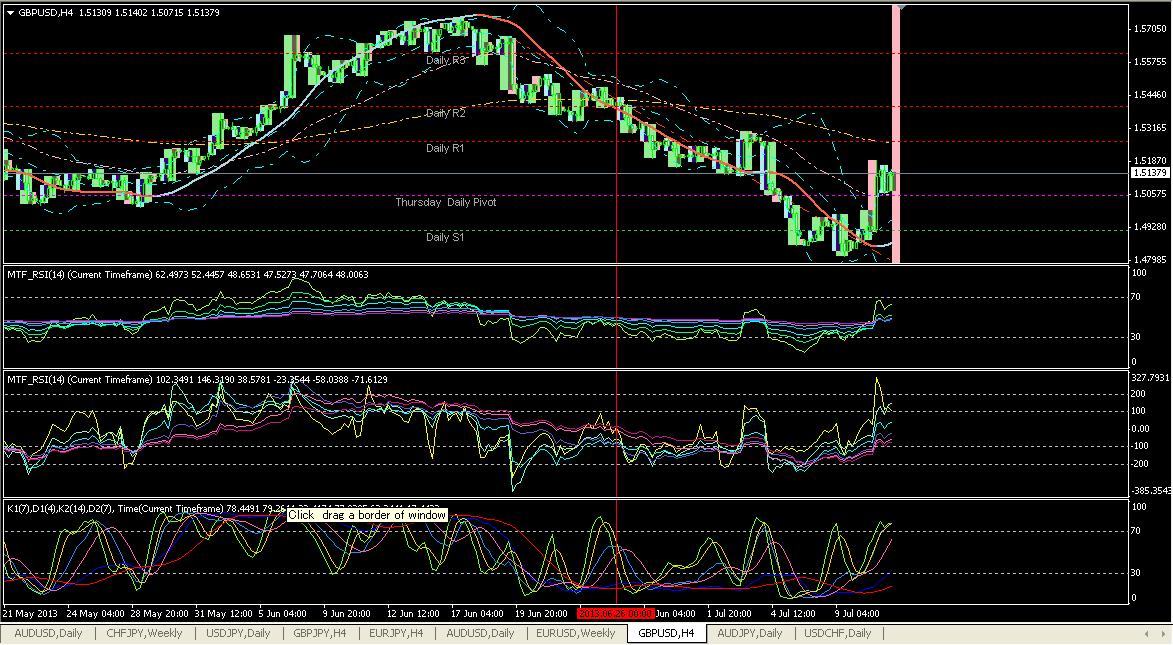
Task: Click MTF_RSI(14) label starting with 102.3491
Action: [x=197, y=379]
